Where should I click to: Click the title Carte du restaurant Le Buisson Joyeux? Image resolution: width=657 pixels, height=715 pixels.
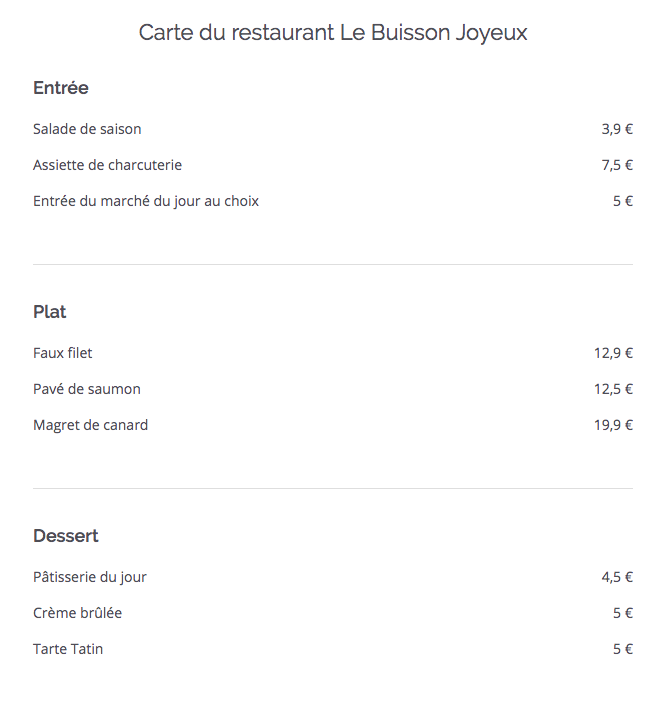(333, 33)
